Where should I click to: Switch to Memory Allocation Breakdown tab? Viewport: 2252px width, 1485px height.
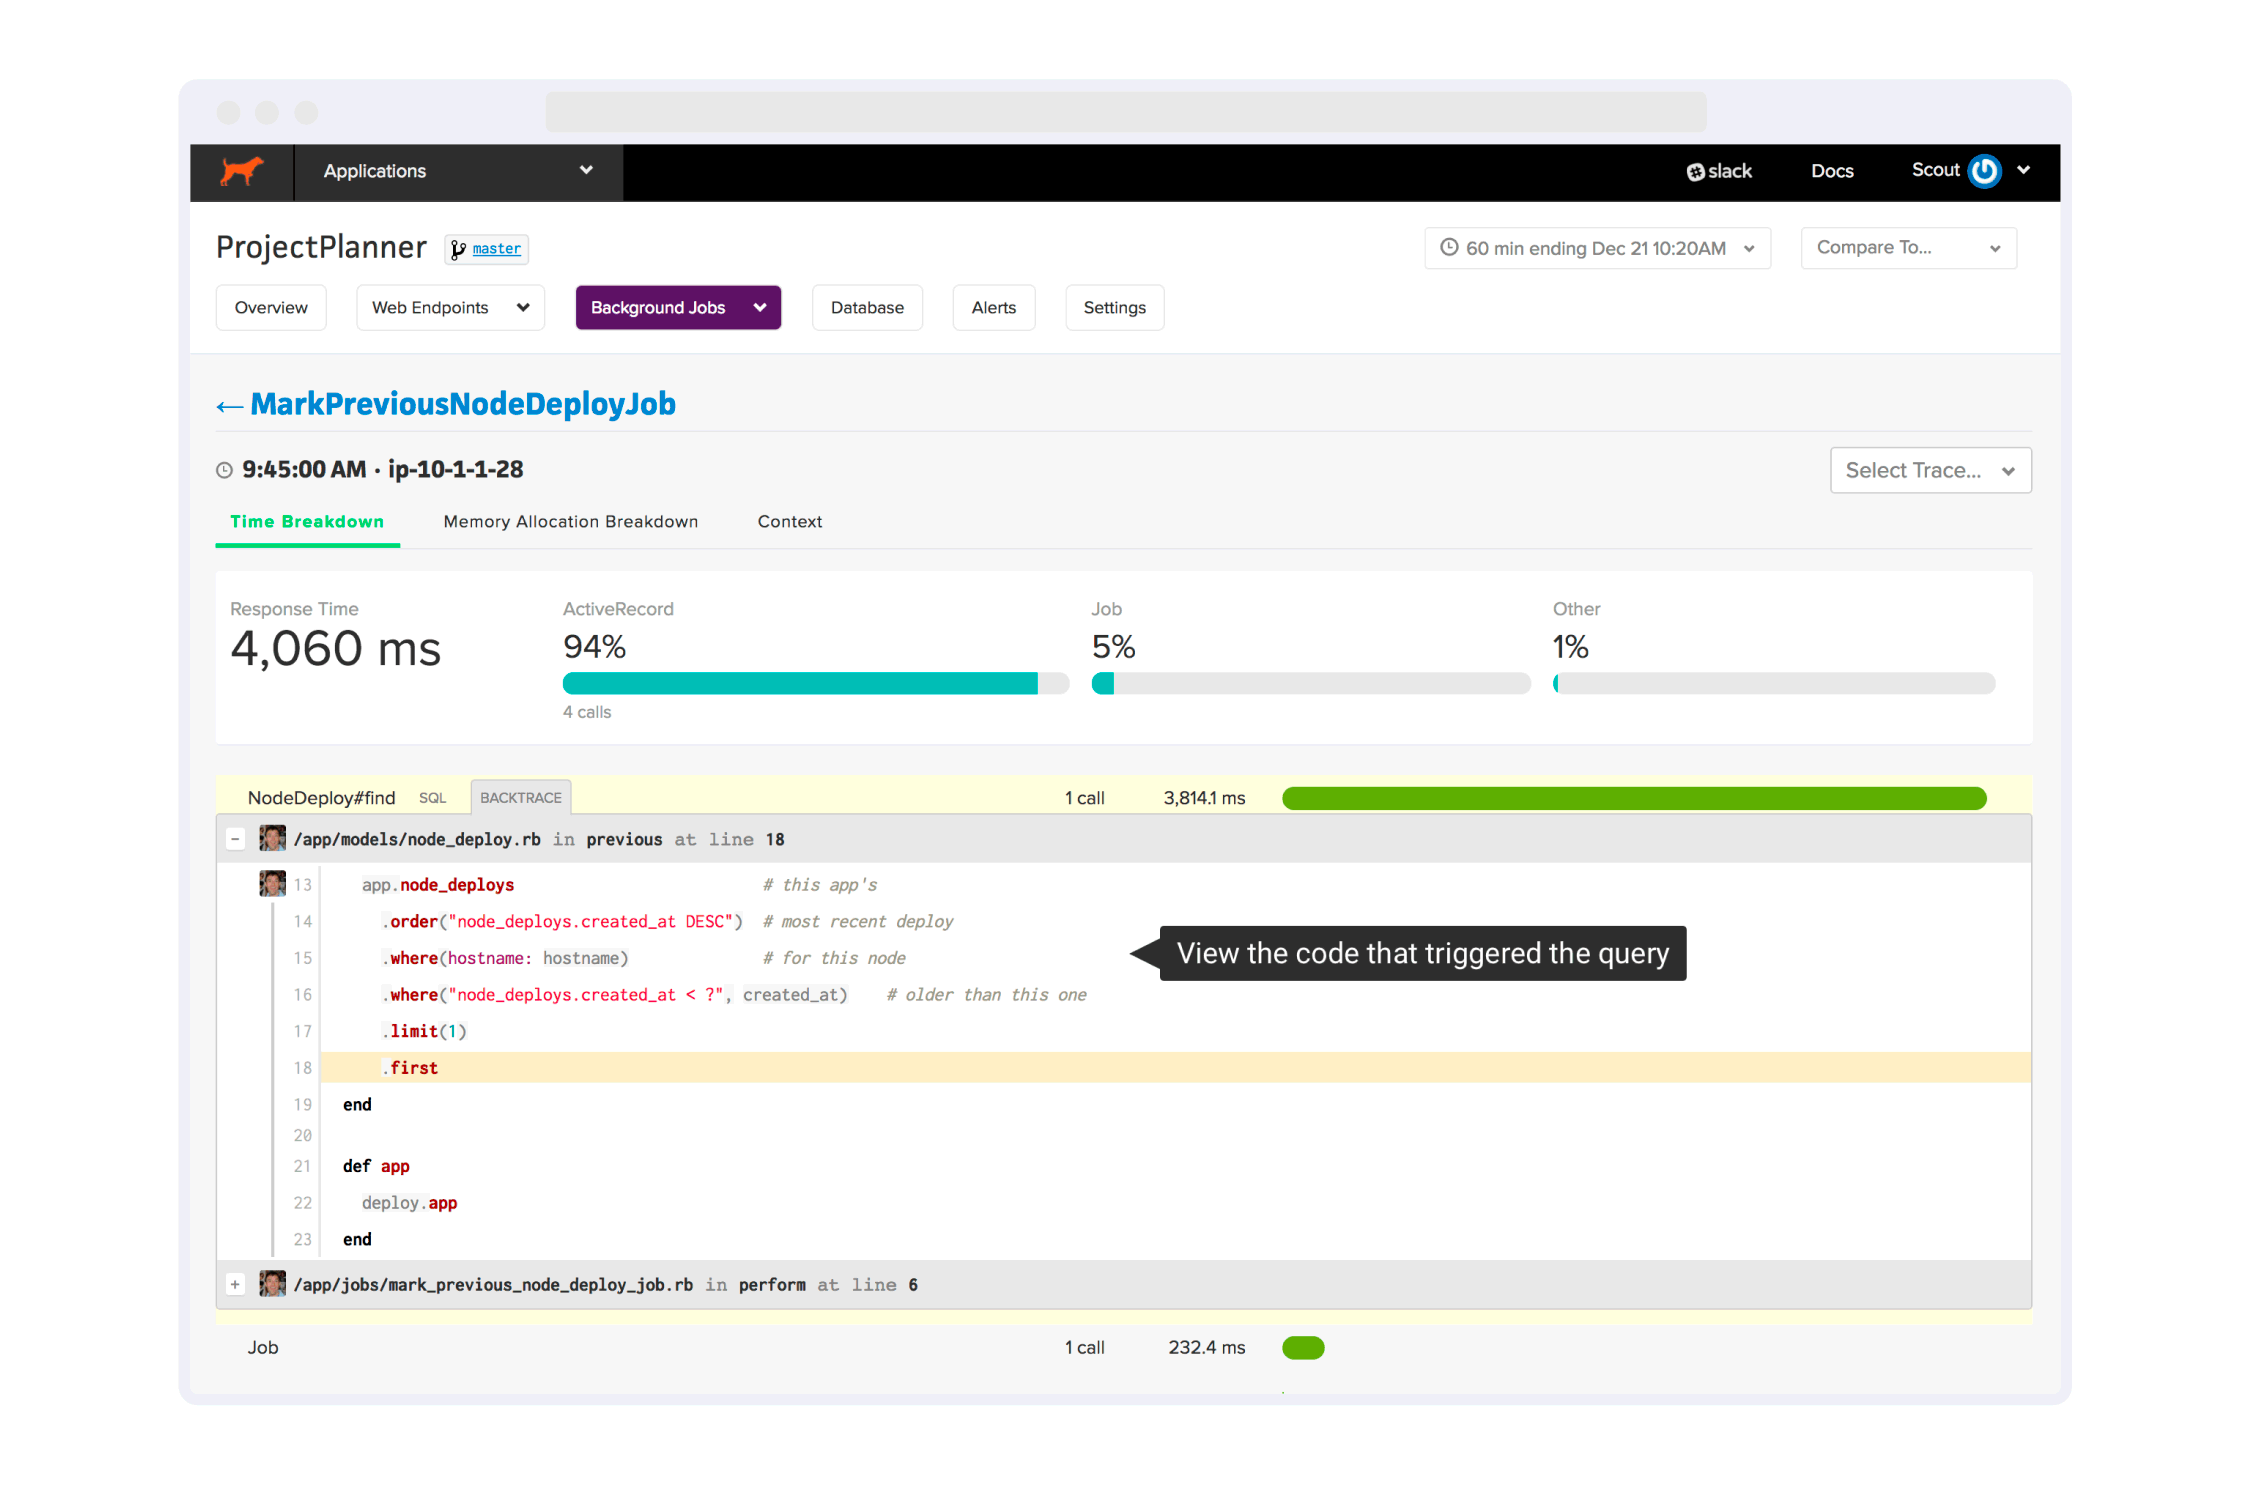pos(570,521)
